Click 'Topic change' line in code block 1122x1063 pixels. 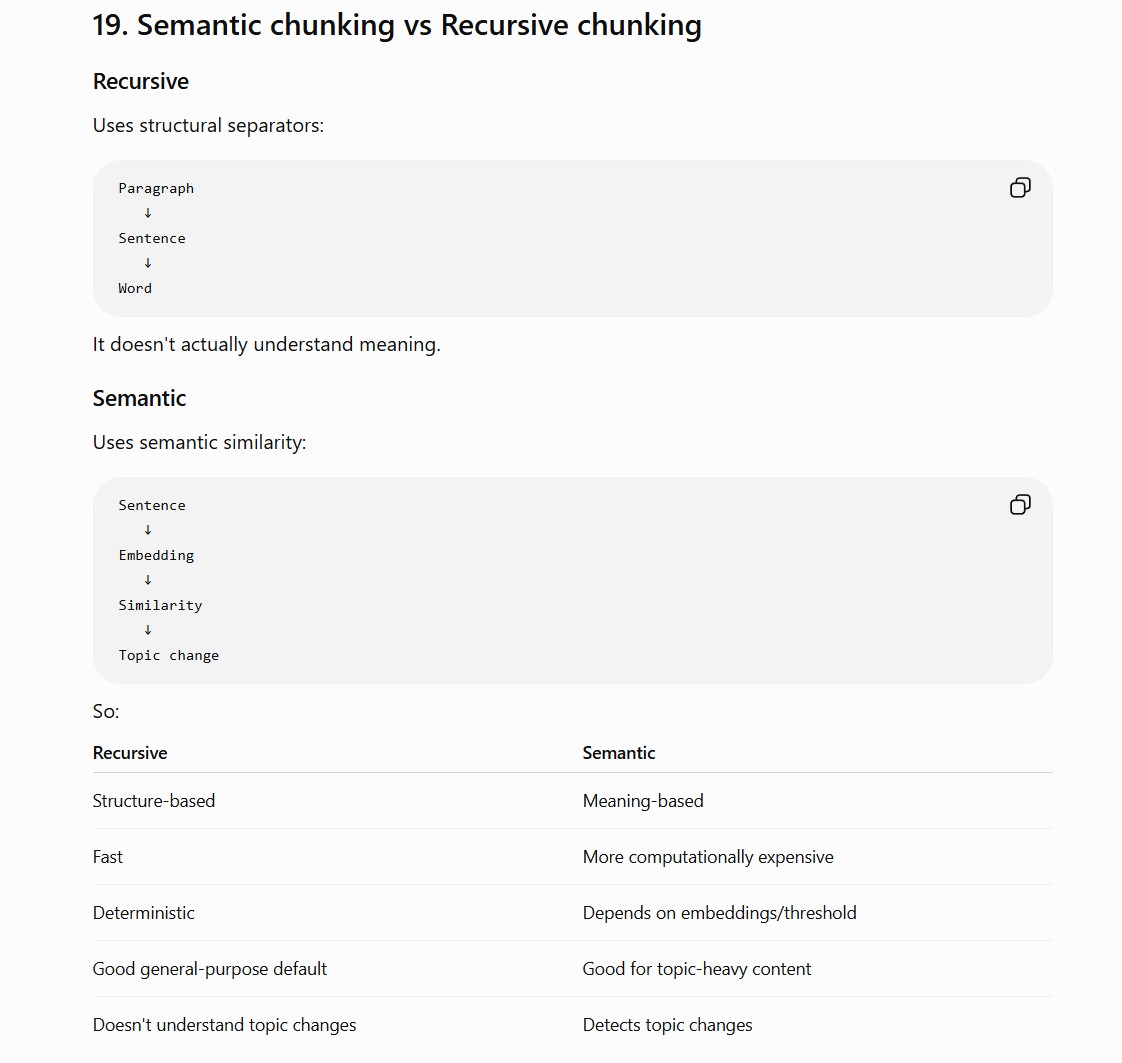pyautogui.click(x=169, y=655)
